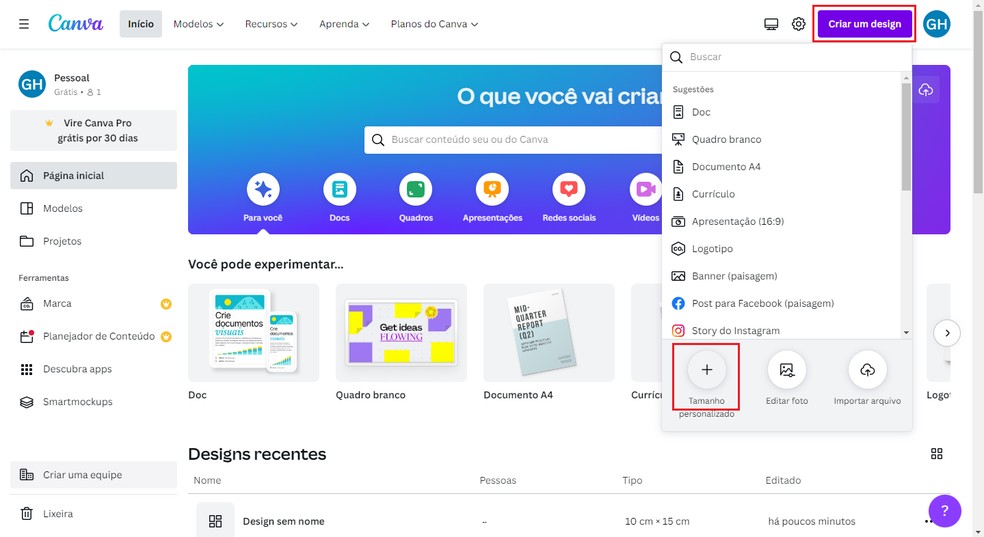Click the Tipo column header

point(632,480)
